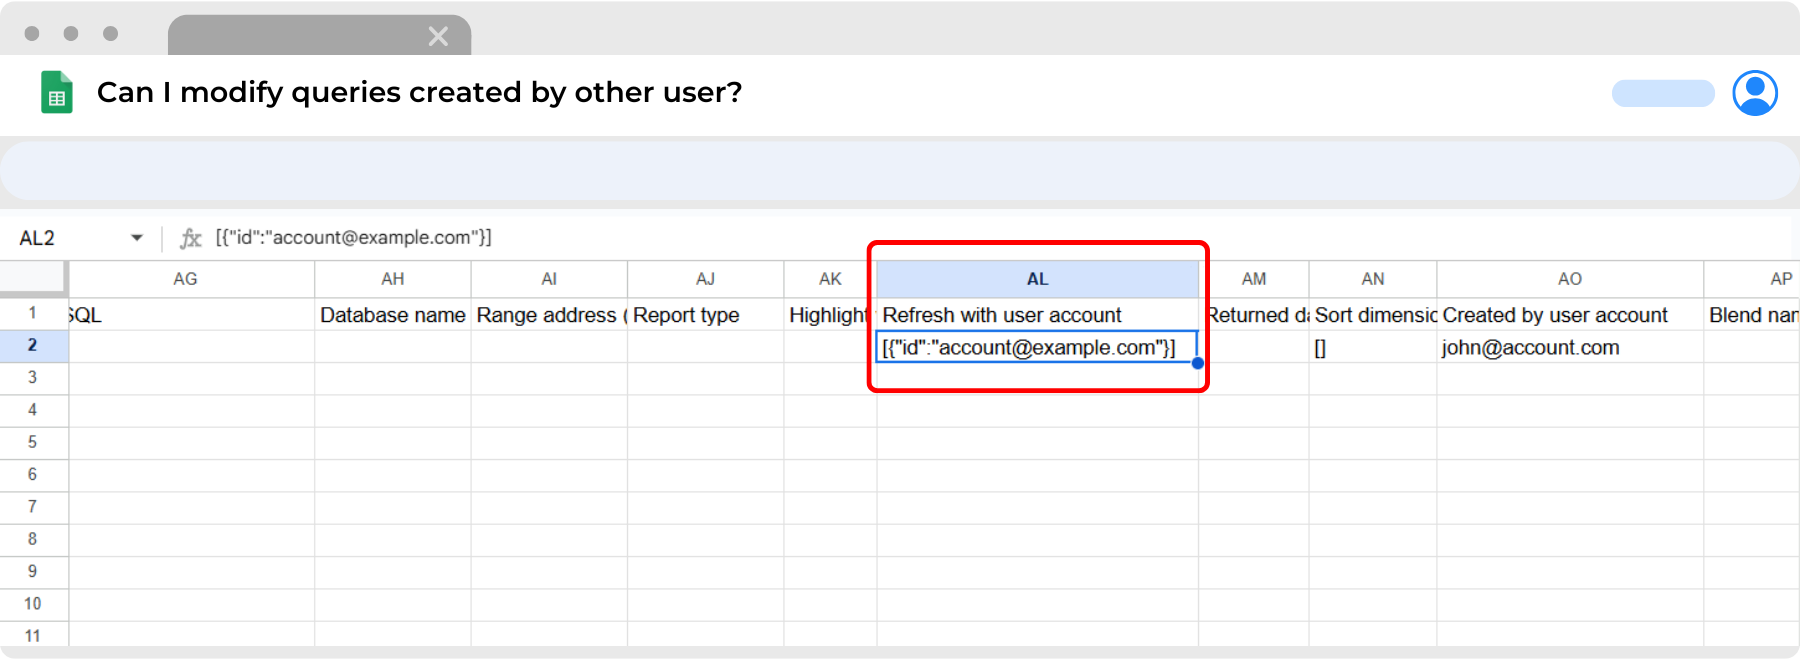Click the green Google Sheets logo icon

pyautogui.click(x=56, y=92)
